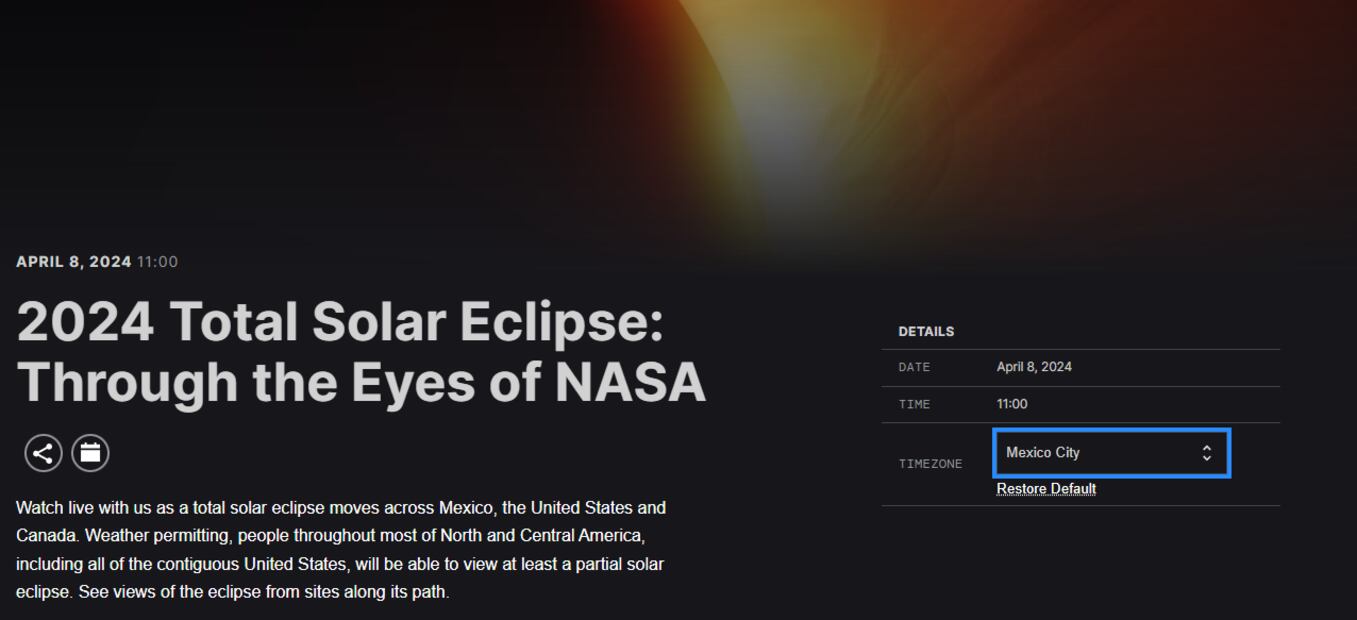Click the 11:00 value in the details table
Screen dimensions: 1357x620
[x=1012, y=404]
